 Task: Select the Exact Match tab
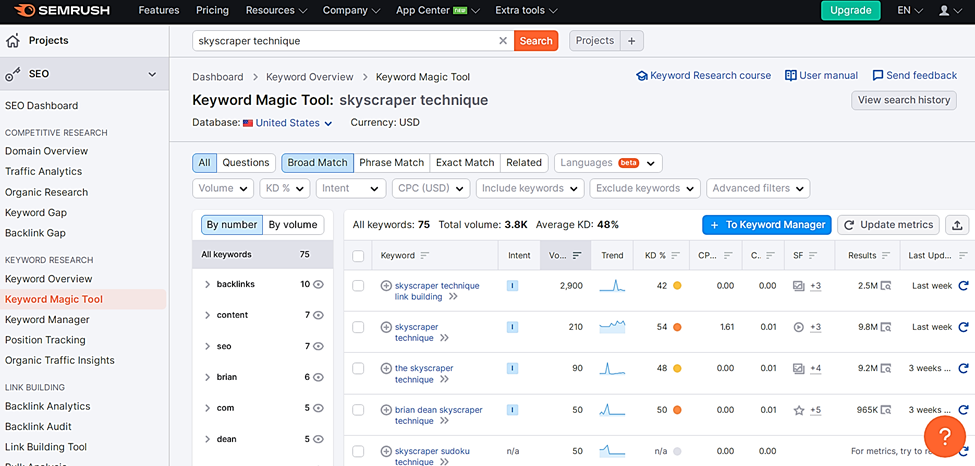pos(465,163)
